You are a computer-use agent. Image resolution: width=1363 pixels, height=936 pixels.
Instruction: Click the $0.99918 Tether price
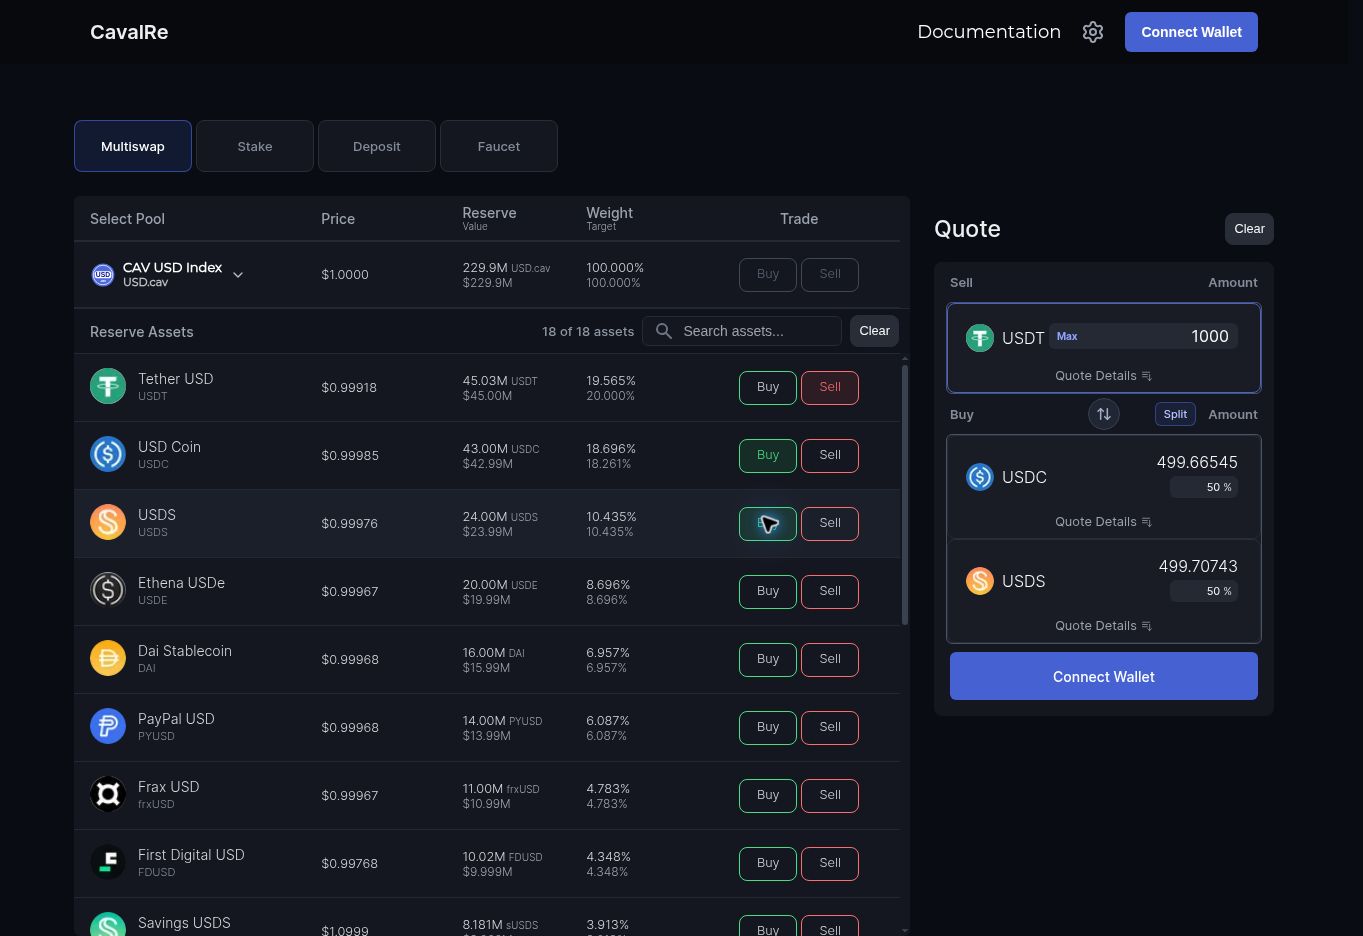click(349, 387)
